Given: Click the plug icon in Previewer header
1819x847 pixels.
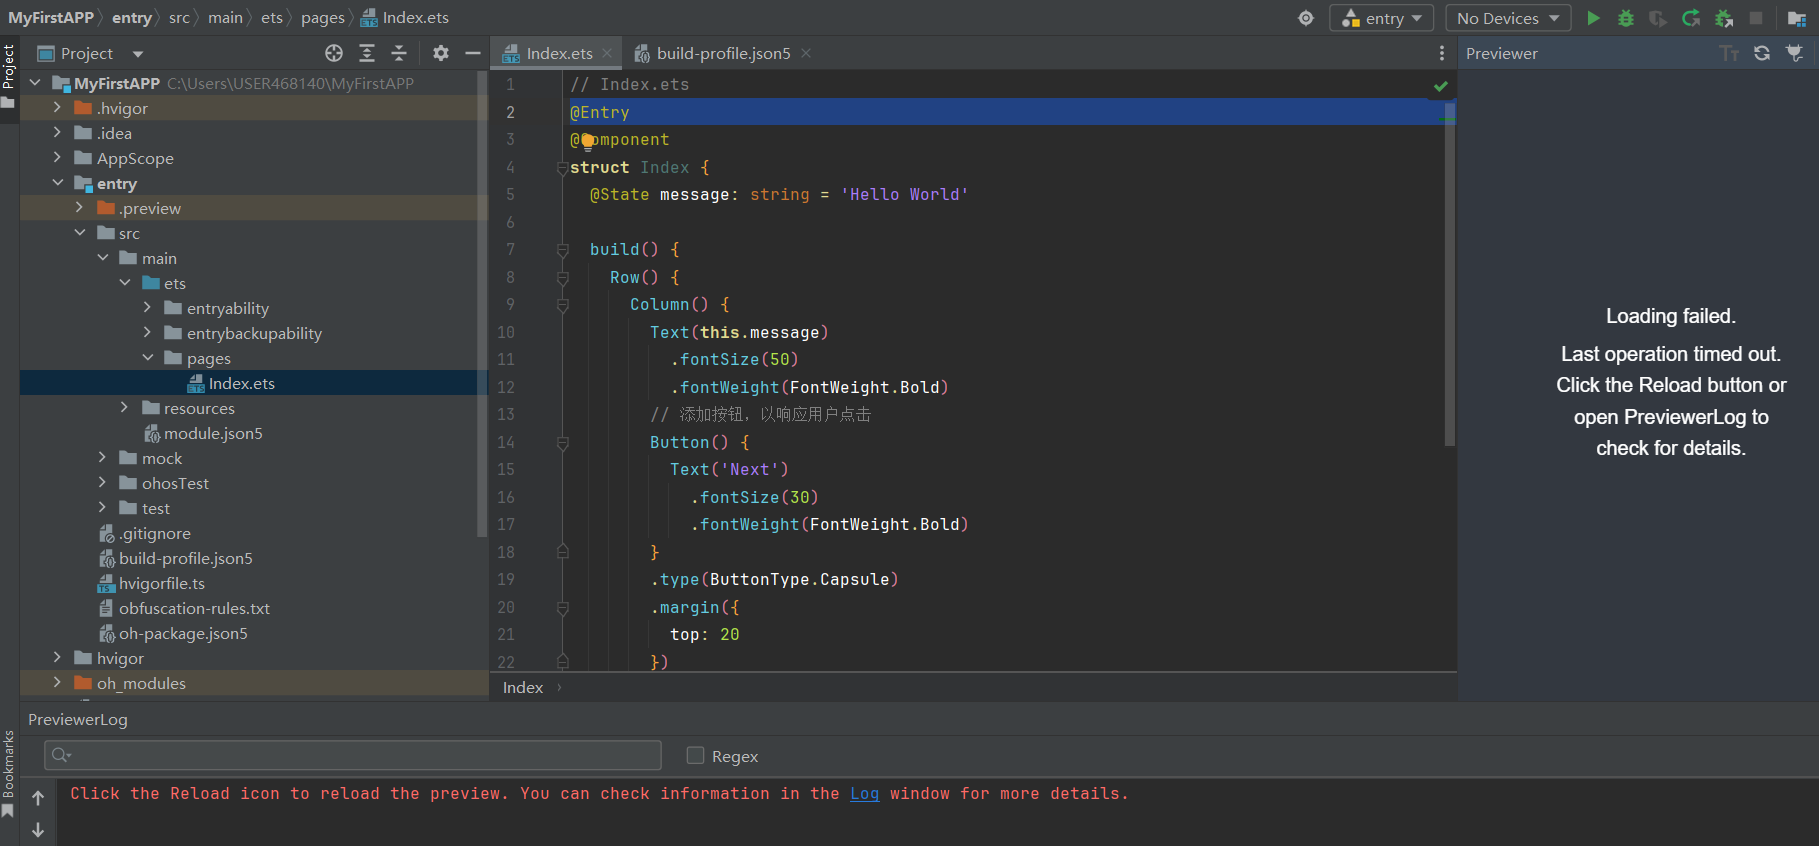Looking at the screenshot, I should 1795,53.
